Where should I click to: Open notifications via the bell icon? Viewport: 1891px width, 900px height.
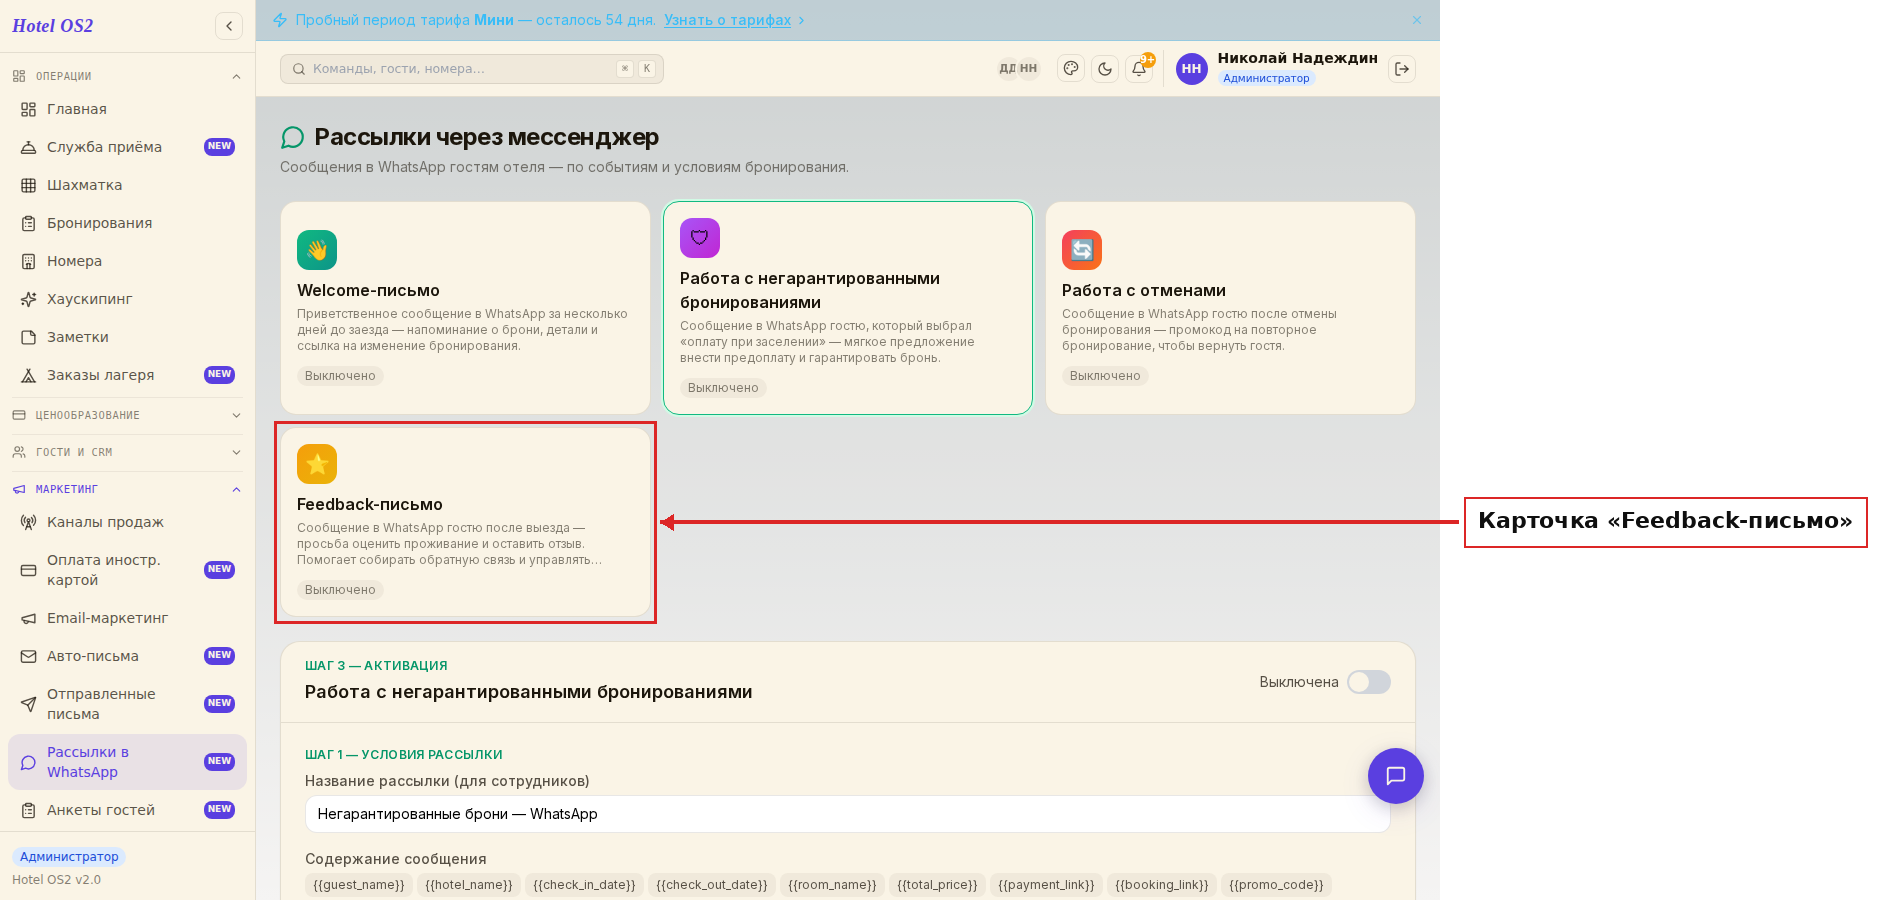tap(1139, 69)
